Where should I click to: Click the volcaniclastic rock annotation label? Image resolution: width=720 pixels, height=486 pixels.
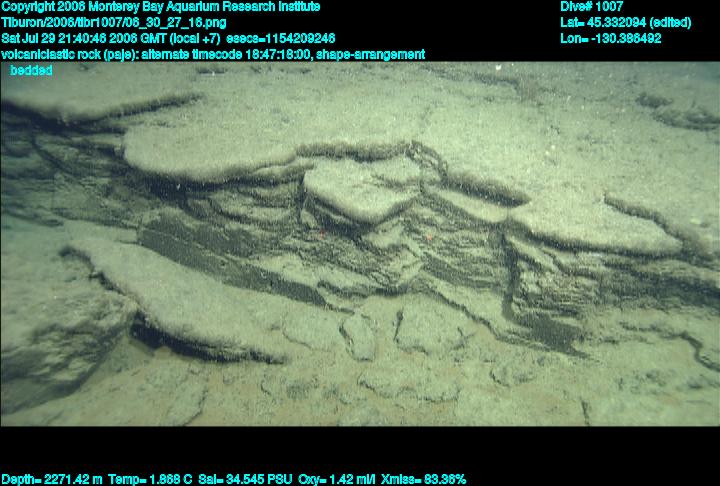72,54
